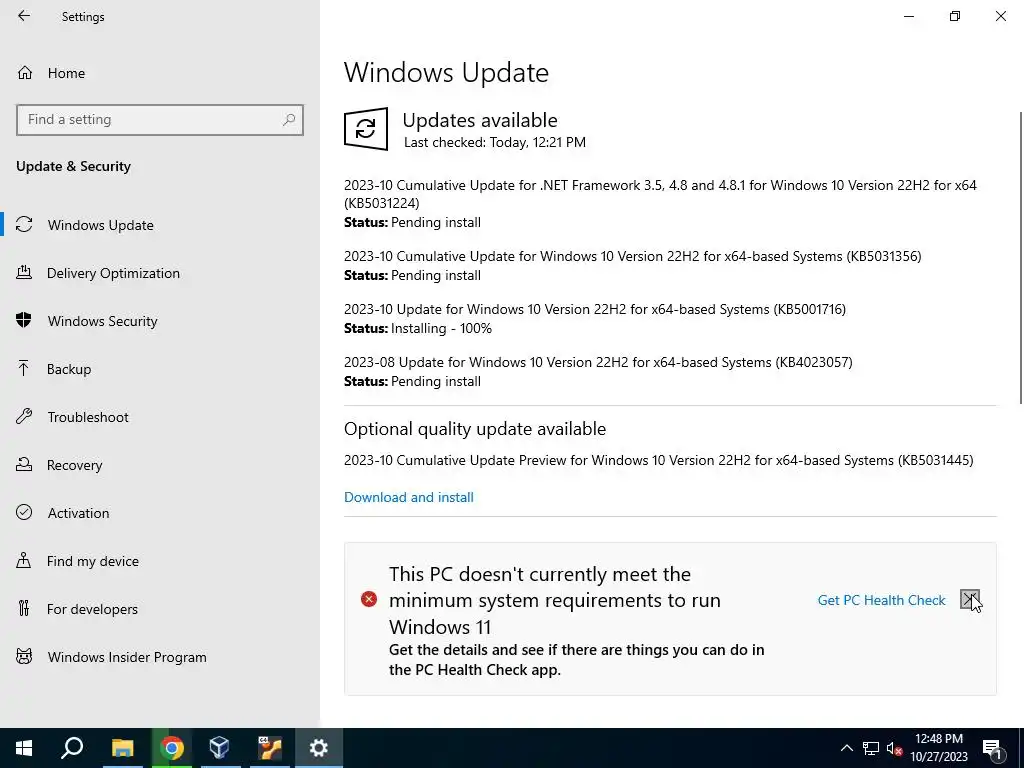Click the Find my device person icon
1024x768 pixels.
[24, 560]
